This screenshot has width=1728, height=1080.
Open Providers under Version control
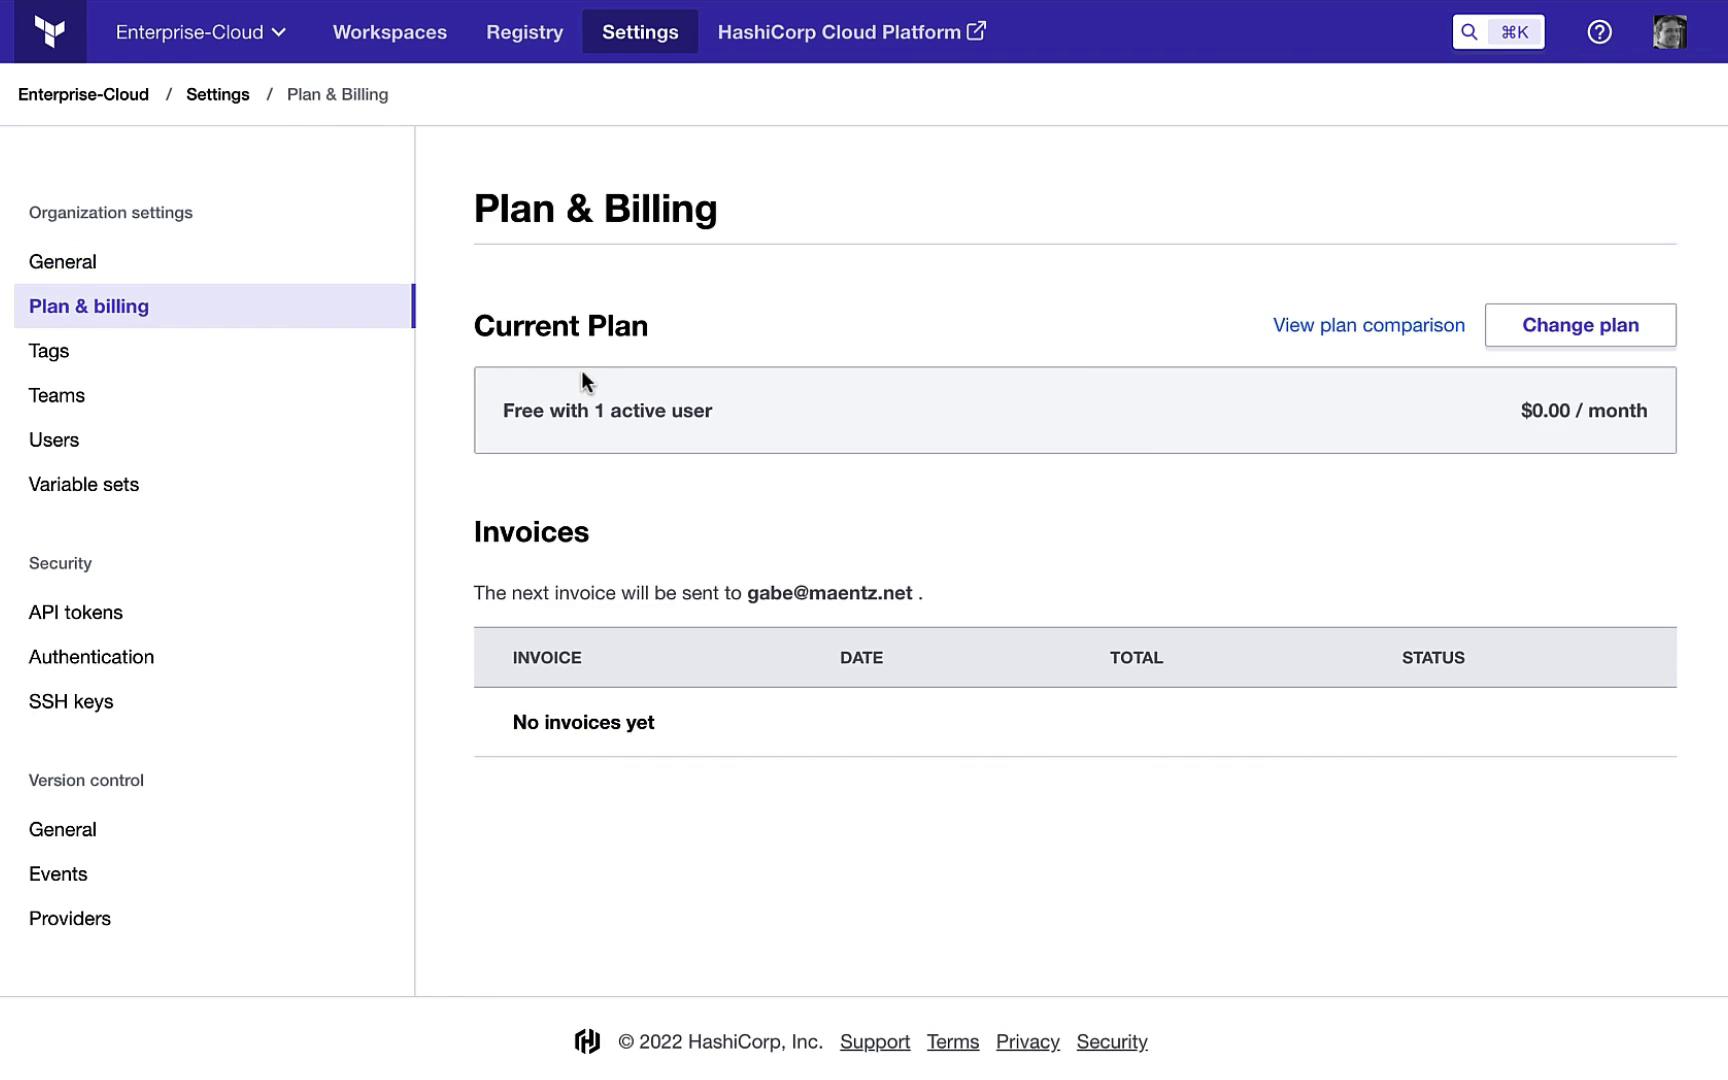tap(70, 918)
